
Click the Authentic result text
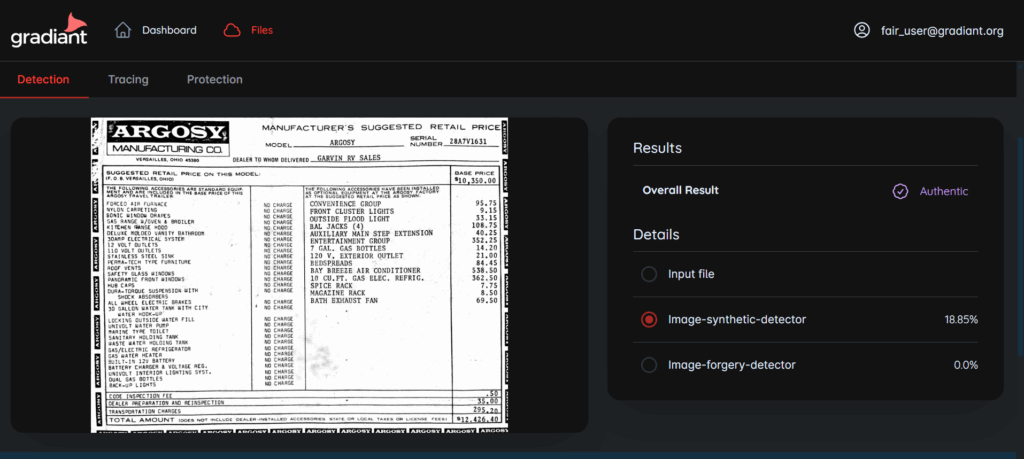(x=944, y=191)
